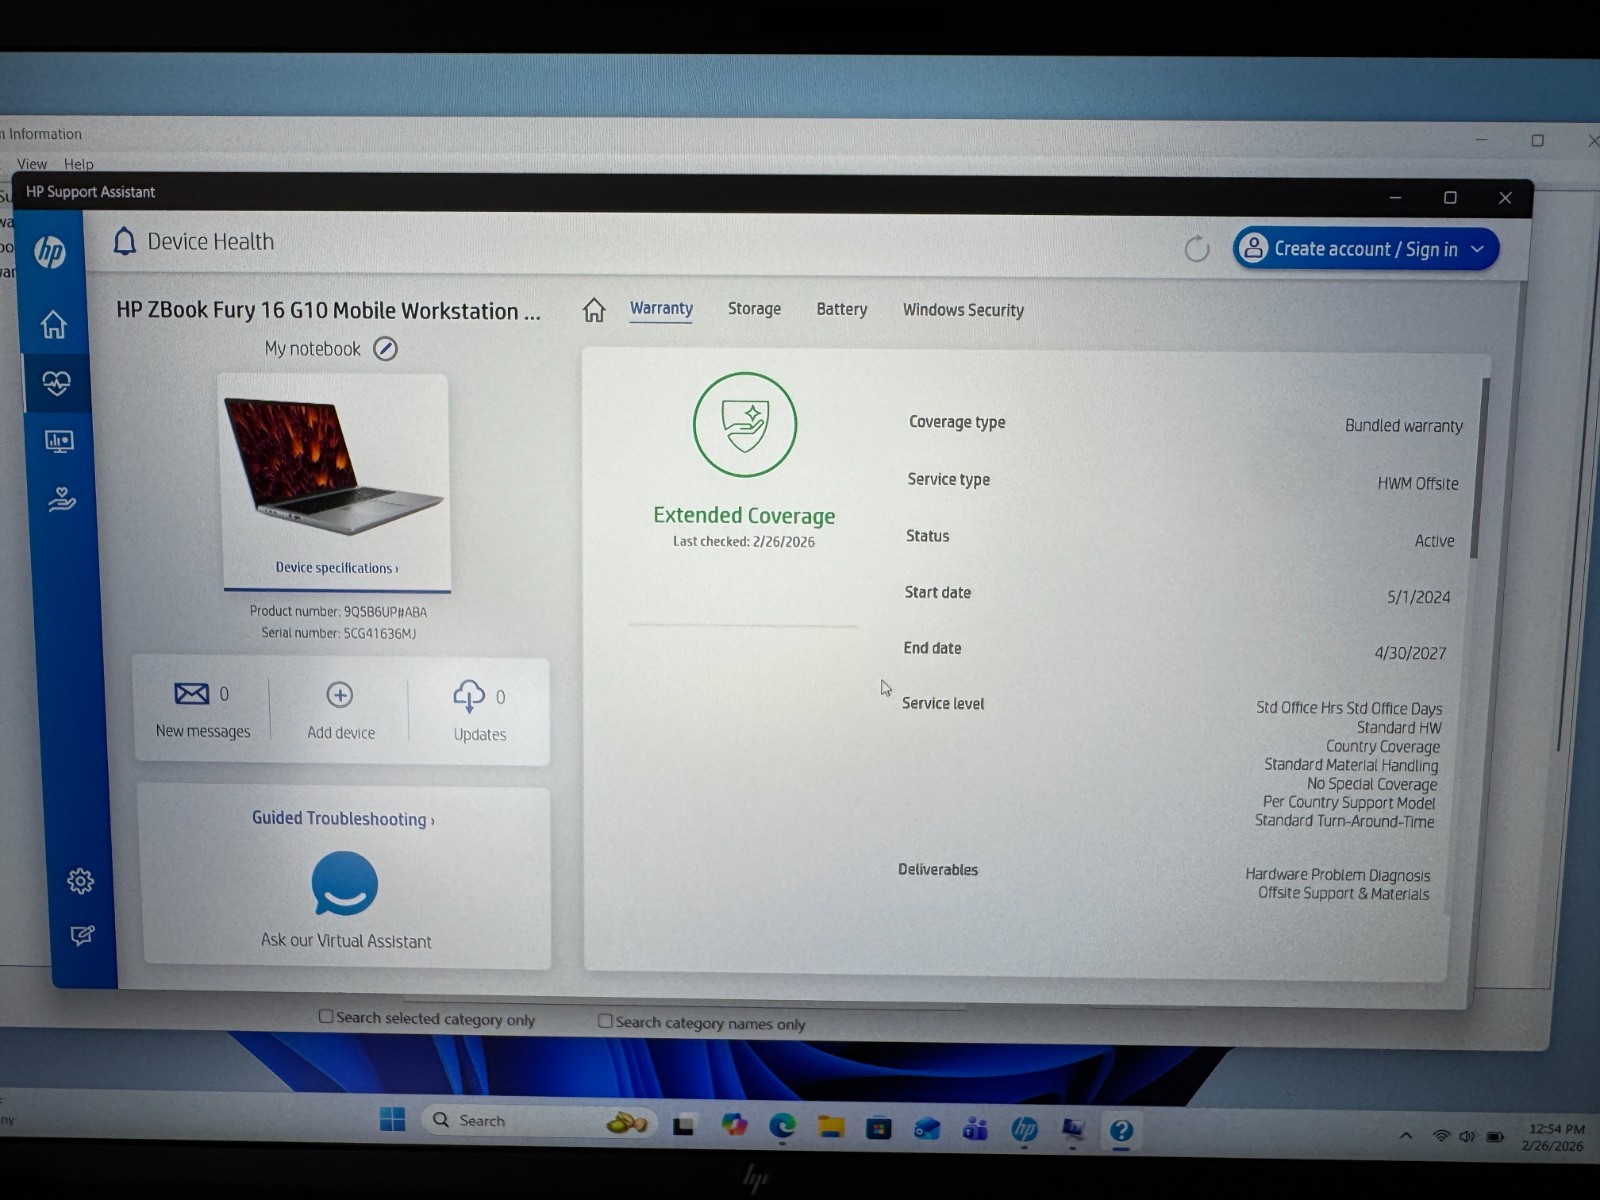Screen dimensions: 1600x1200
Task: Click the refresh icon near Sign in
Action: click(1196, 249)
